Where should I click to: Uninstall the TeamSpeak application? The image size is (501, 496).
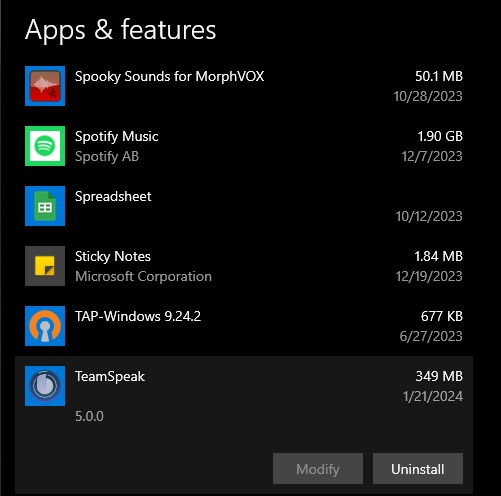[x=418, y=469]
